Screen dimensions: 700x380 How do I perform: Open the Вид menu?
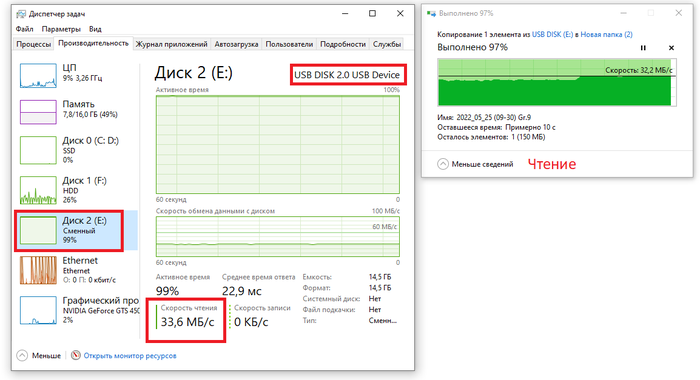pyautogui.click(x=95, y=29)
